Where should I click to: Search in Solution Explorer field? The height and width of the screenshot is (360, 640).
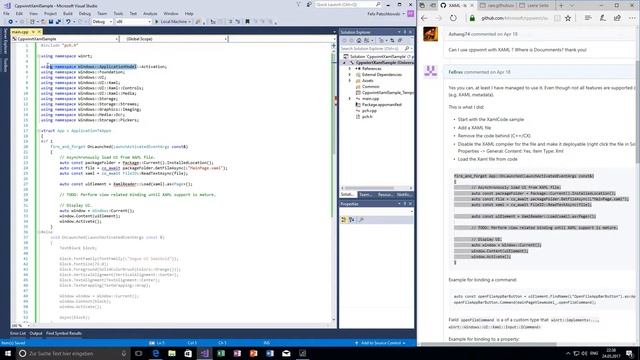[376, 49]
